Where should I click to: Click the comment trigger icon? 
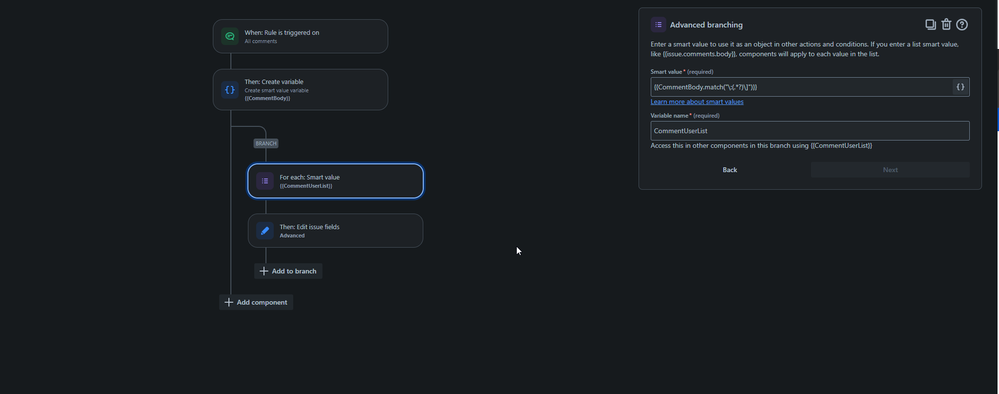(230, 36)
